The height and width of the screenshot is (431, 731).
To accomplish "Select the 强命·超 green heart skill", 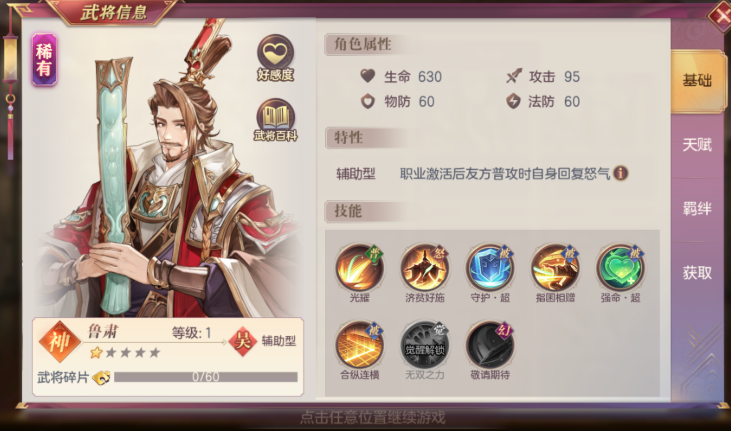I will tap(620, 268).
